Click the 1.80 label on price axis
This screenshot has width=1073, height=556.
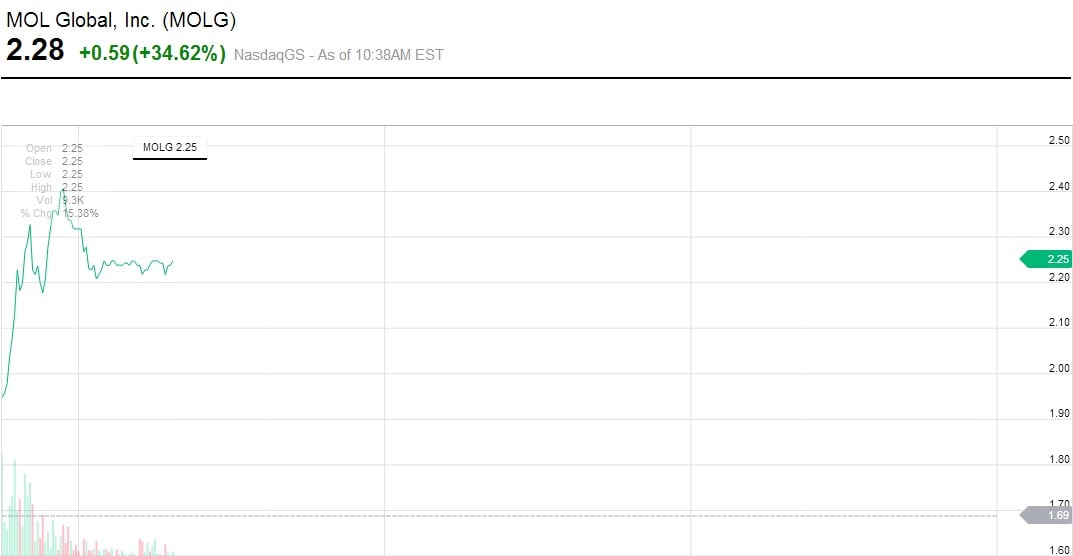tap(1058, 459)
